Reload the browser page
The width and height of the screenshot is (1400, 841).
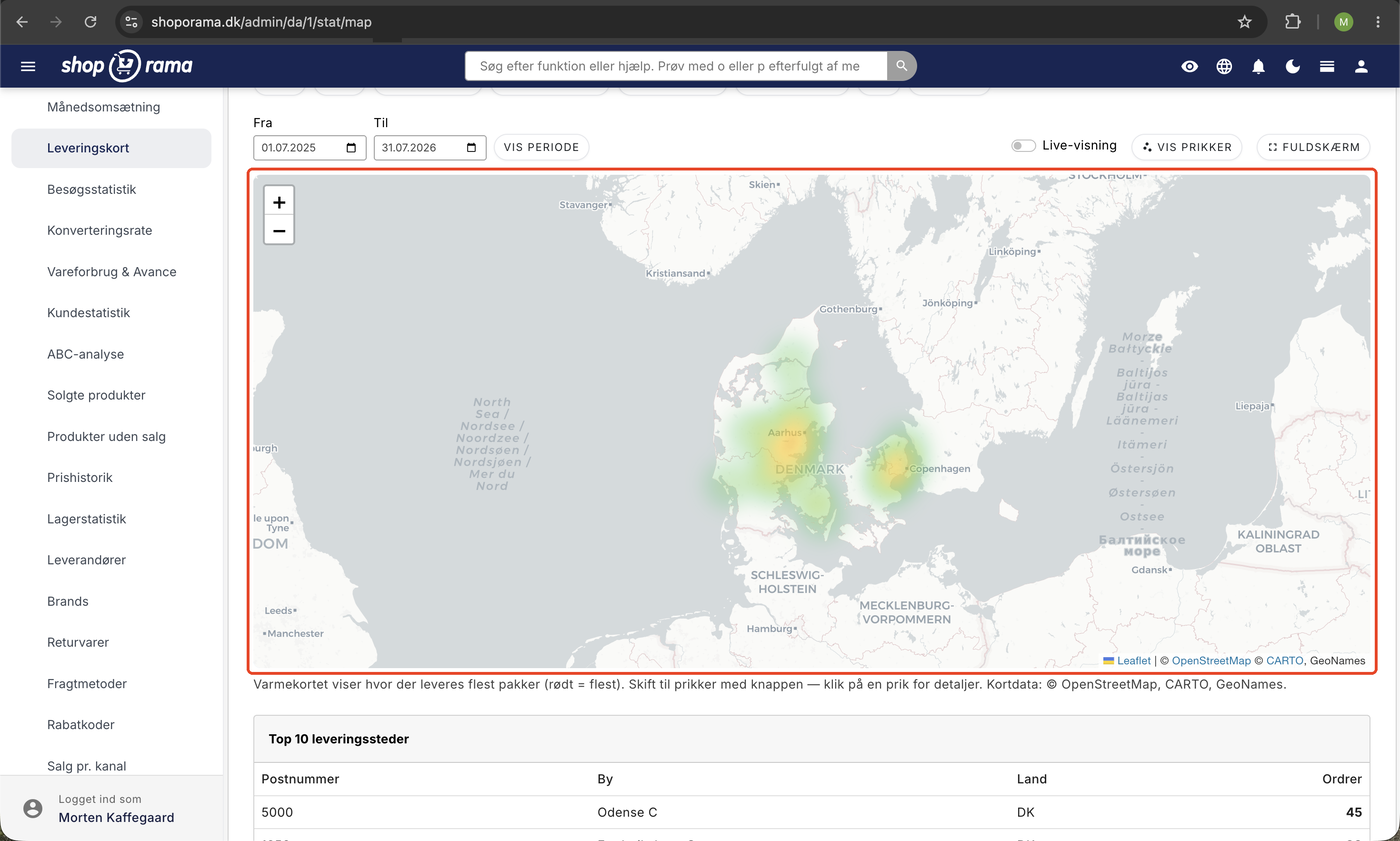[x=91, y=21]
